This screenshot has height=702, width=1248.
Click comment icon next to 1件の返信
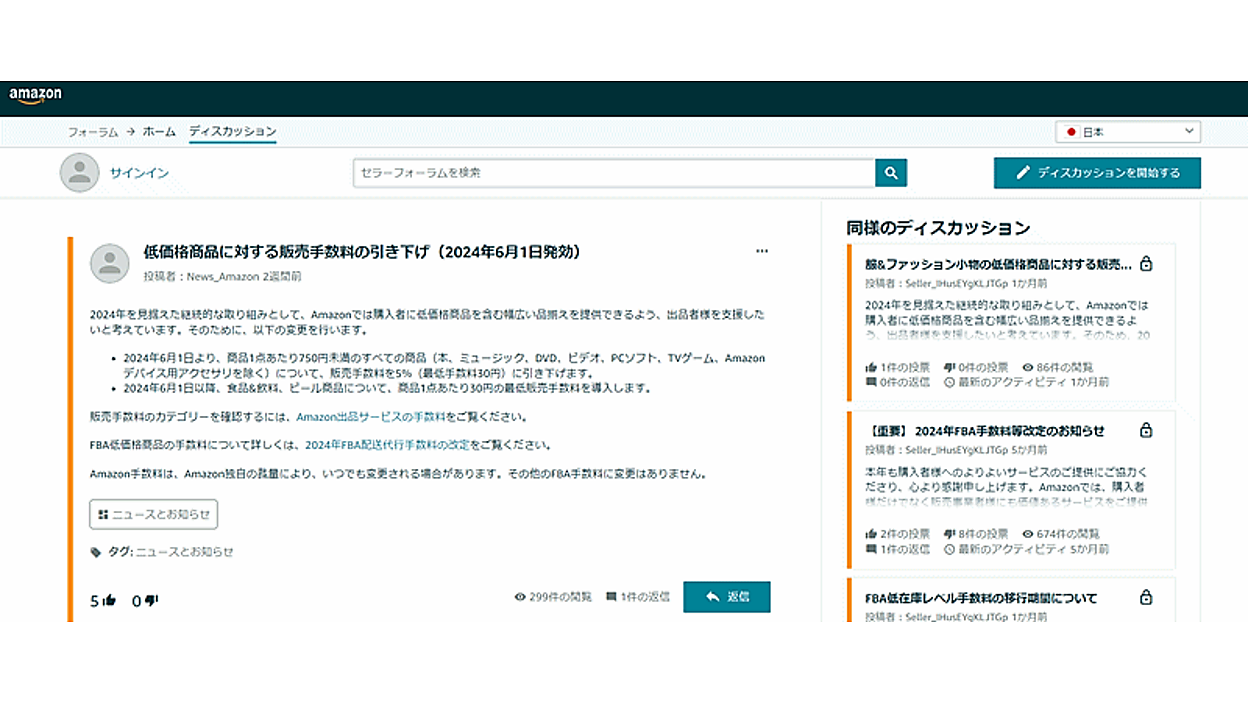click(x=611, y=597)
